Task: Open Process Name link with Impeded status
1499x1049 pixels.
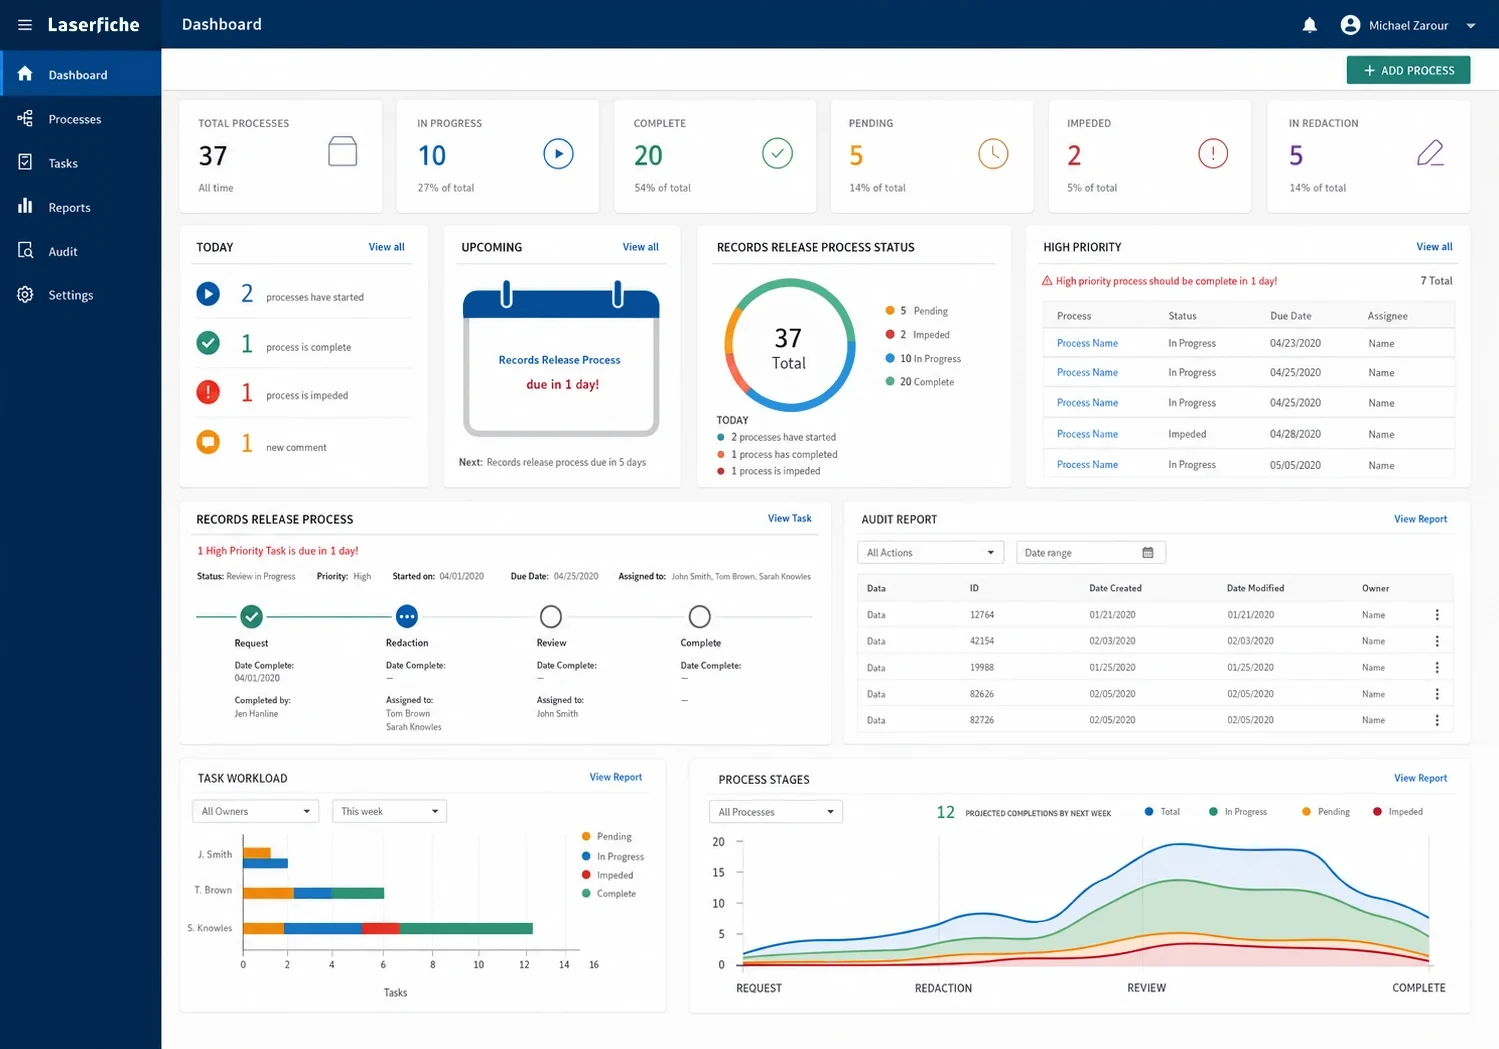Action: (x=1087, y=434)
